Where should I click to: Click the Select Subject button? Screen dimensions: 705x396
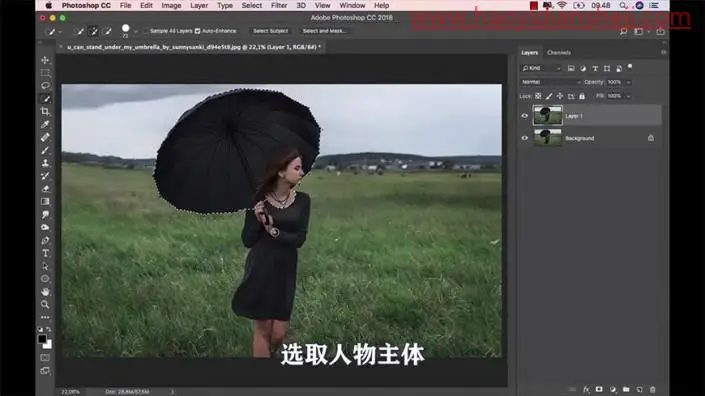270,31
